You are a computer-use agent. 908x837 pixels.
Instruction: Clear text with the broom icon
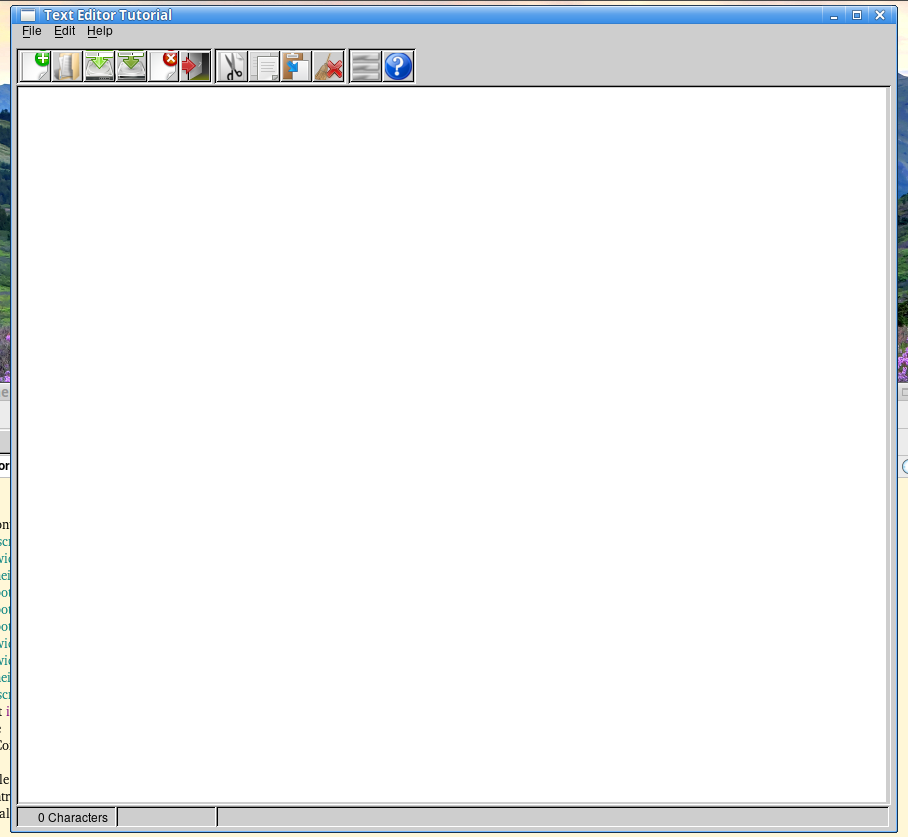(329, 67)
